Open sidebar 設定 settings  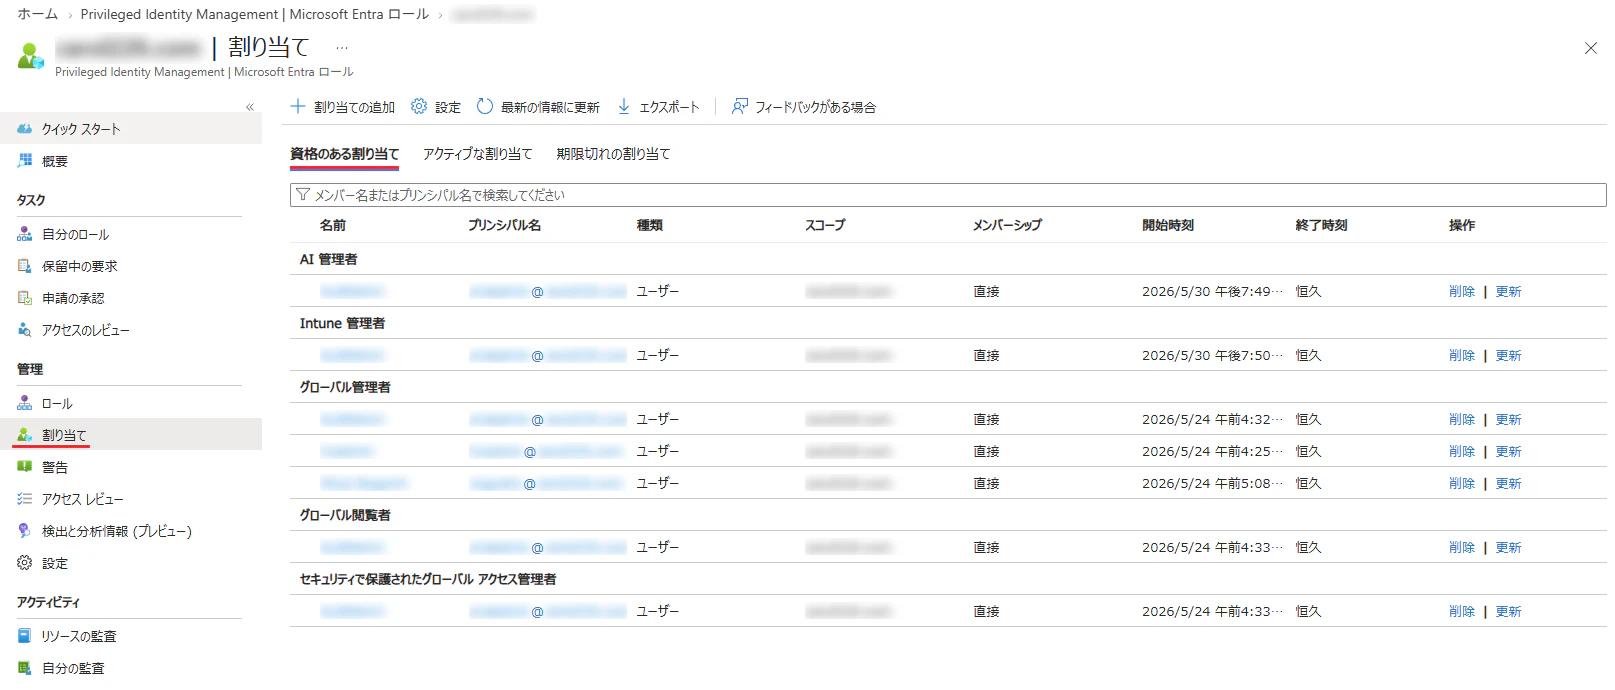[x=54, y=563]
